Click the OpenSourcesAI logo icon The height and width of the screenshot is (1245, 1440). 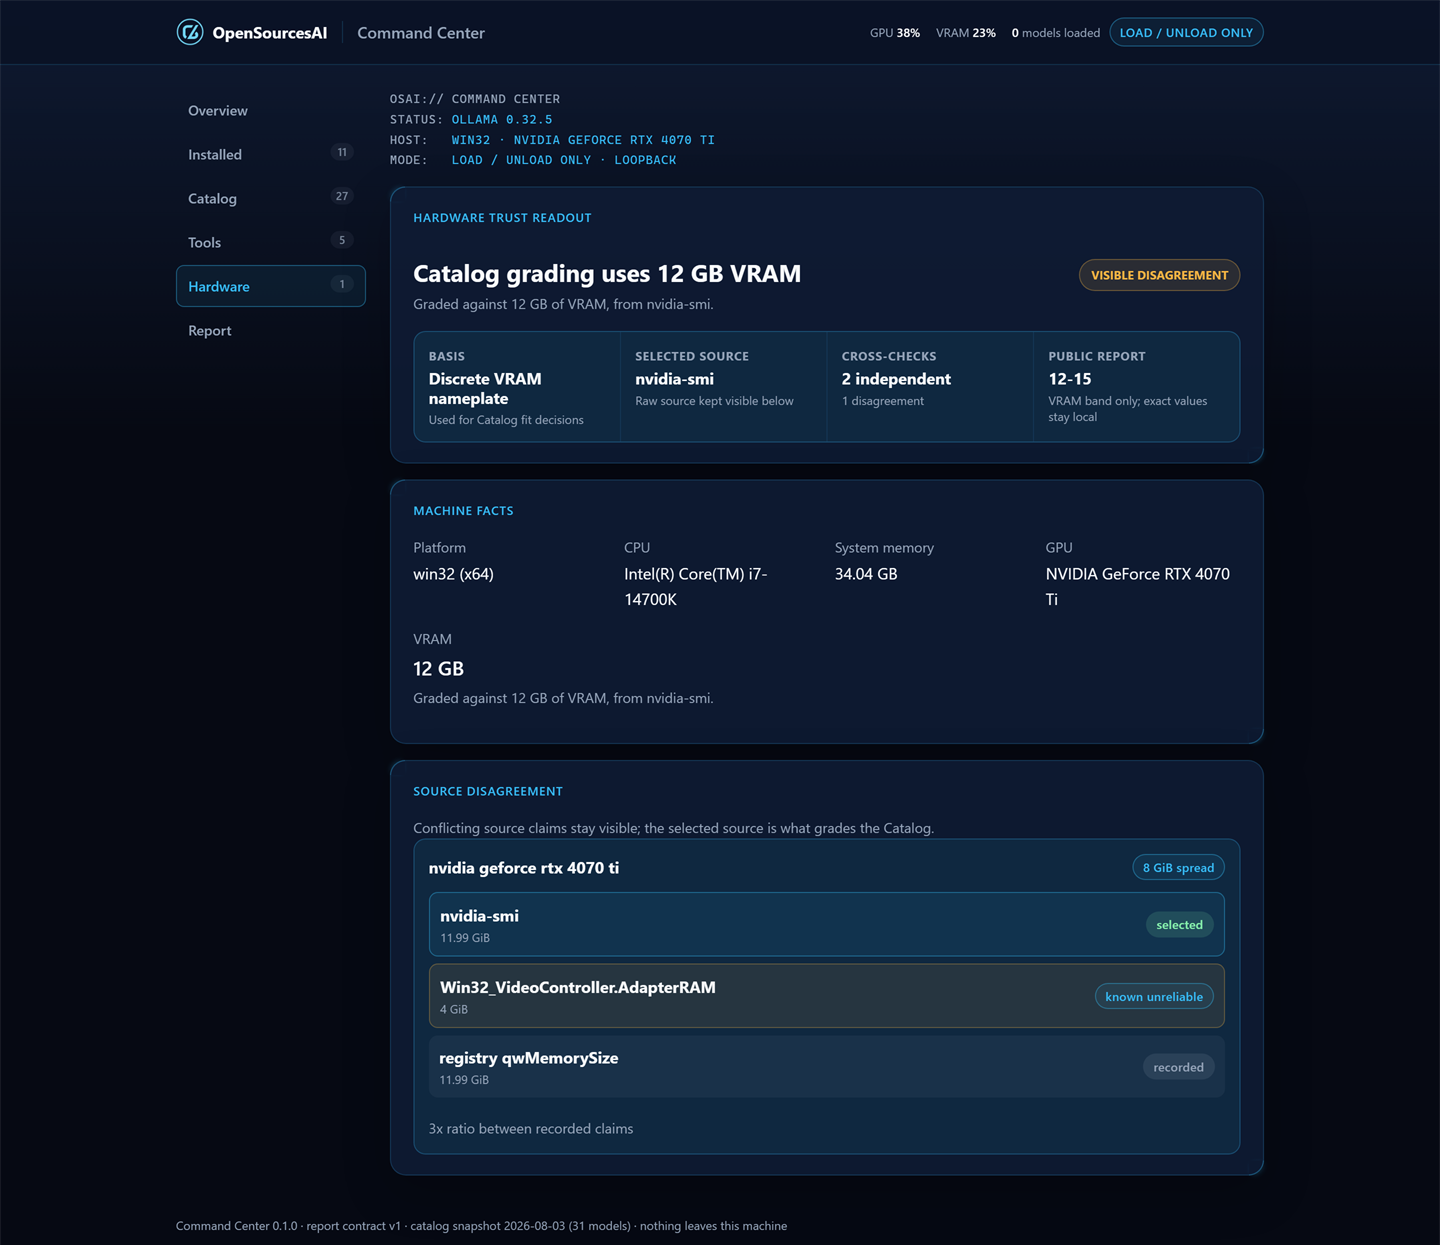pyautogui.click(x=190, y=33)
